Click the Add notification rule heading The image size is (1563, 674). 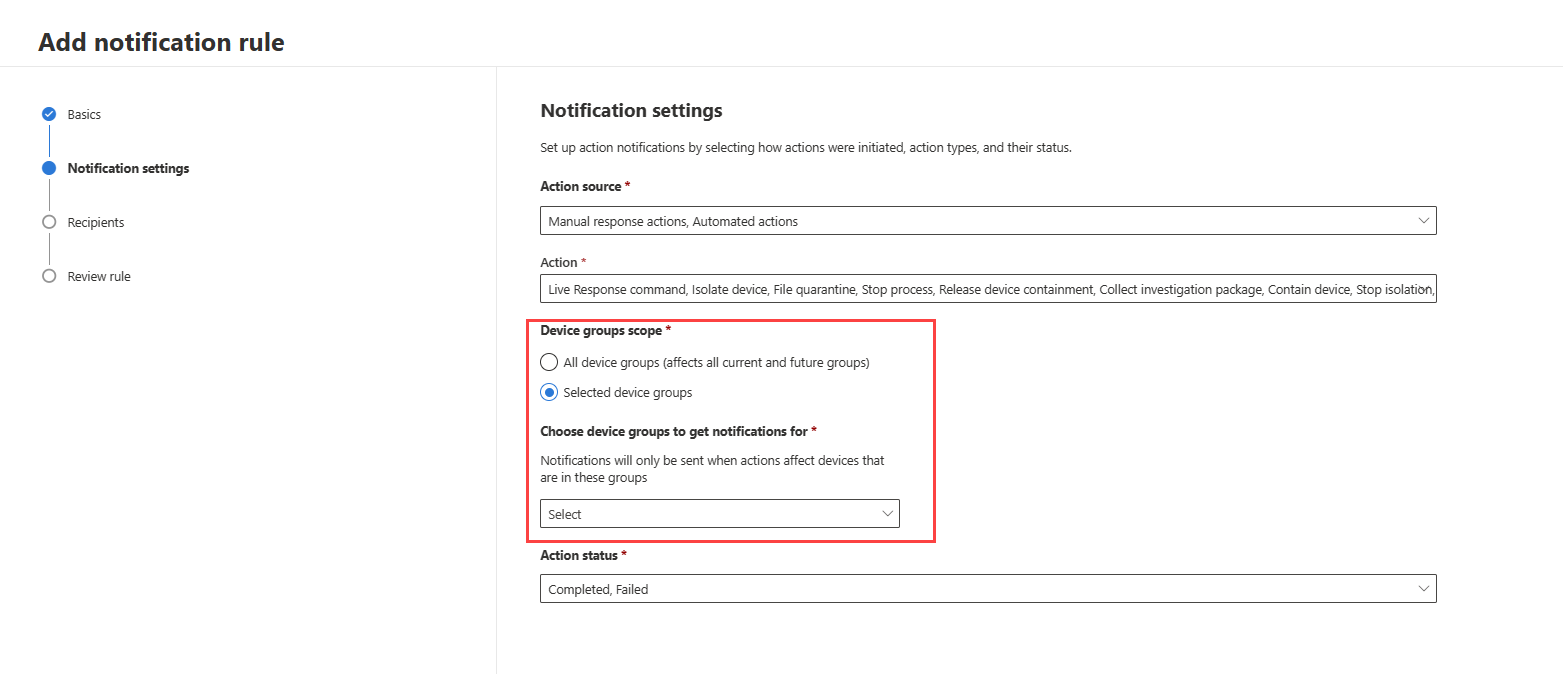(161, 42)
